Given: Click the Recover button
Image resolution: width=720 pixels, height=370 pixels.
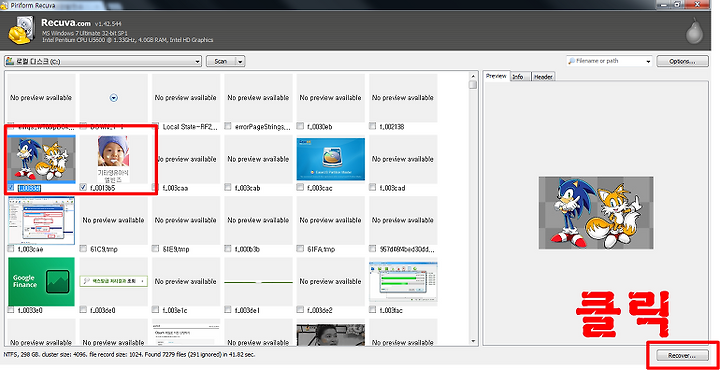Looking at the screenshot, I should coord(682,356).
